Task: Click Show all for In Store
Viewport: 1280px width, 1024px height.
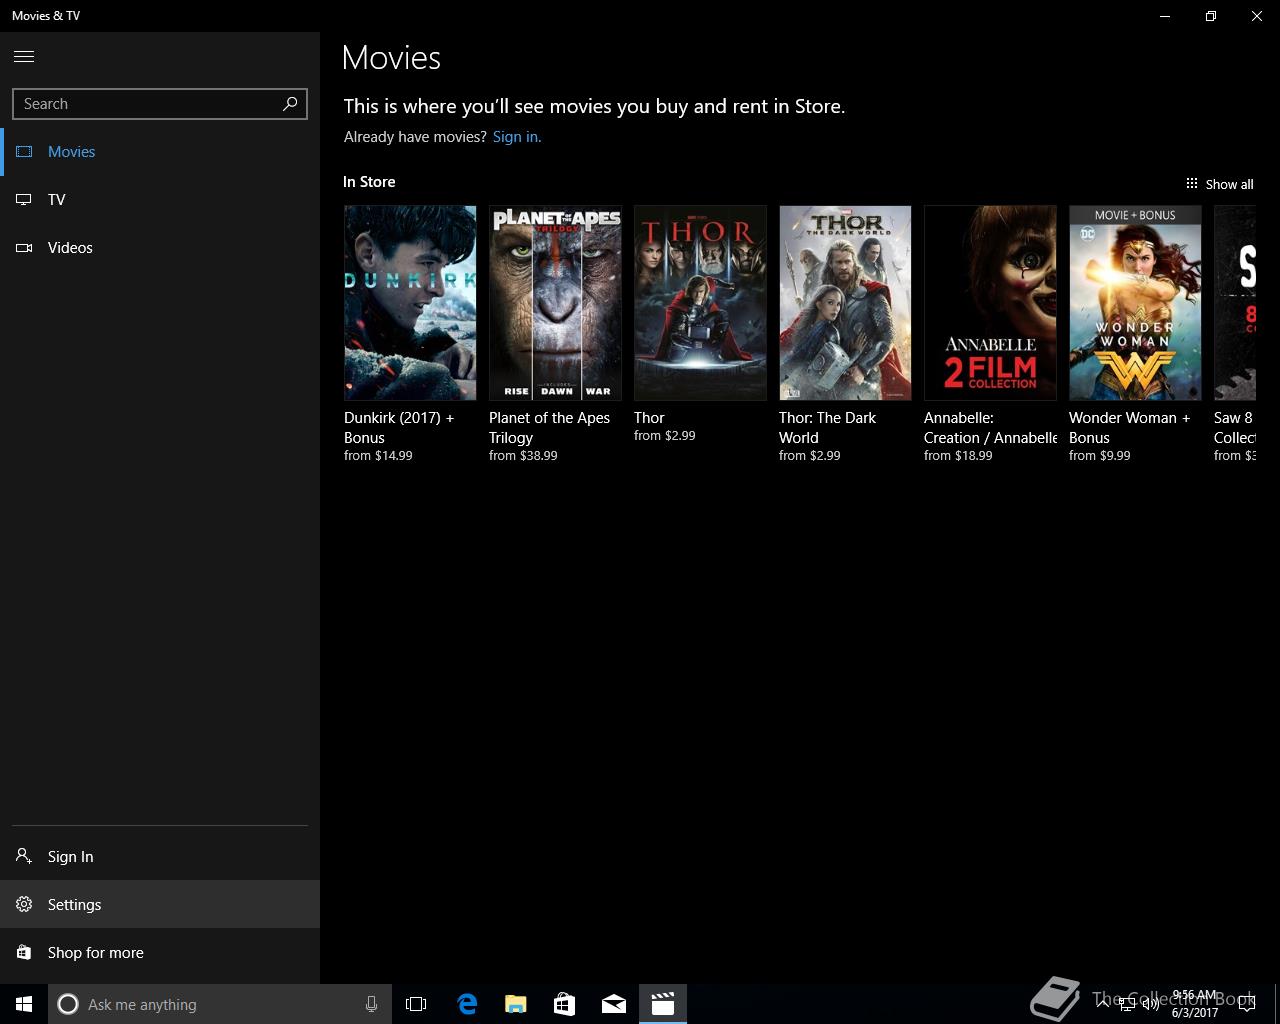Action: 1219,184
